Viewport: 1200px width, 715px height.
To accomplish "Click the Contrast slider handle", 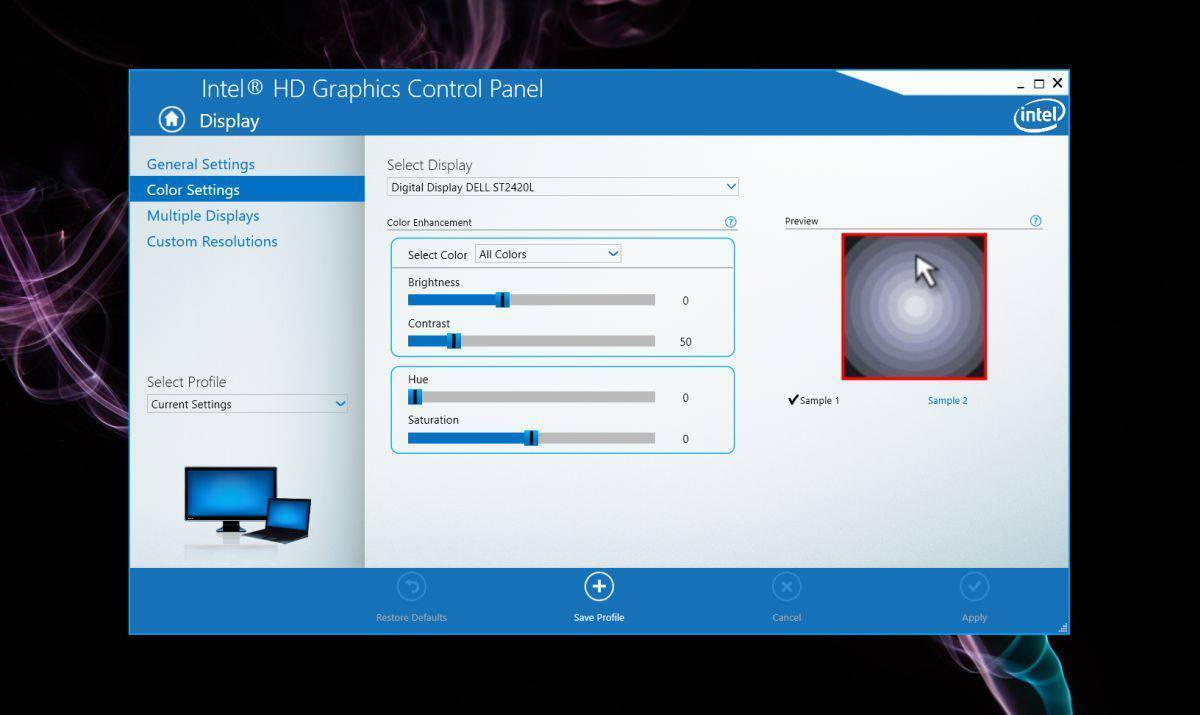I will pos(455,340).
